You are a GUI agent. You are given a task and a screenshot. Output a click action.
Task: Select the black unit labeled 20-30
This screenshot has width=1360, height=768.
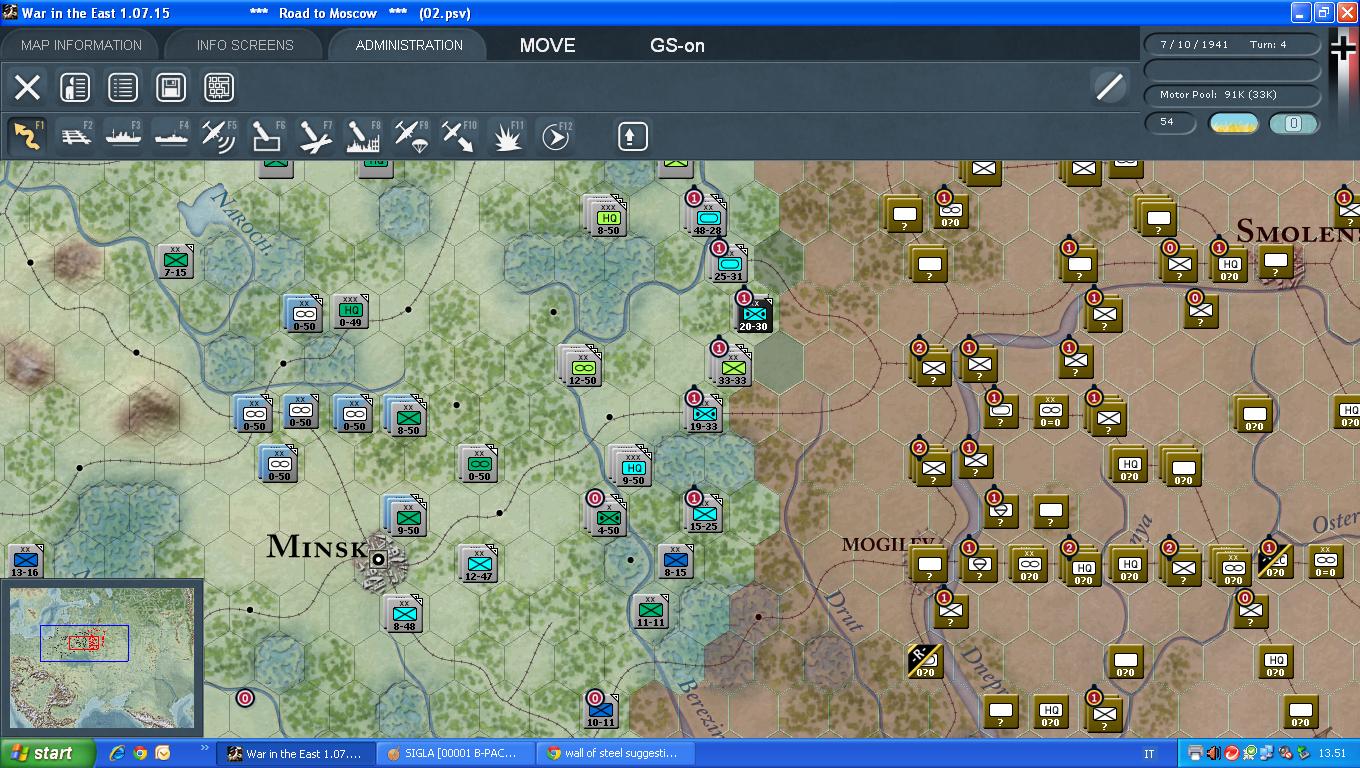point(753,313)
